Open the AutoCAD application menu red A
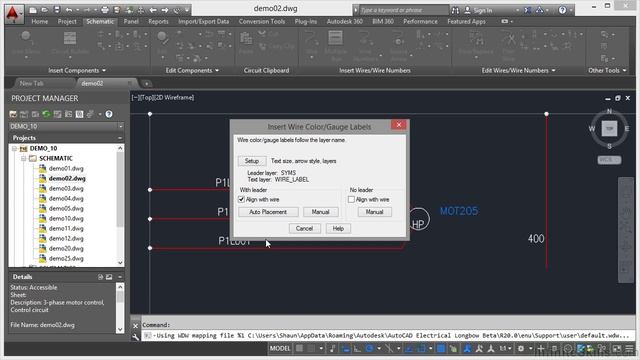Image resolution: width=640 pixels, height=360 pixels. point(14,14)
